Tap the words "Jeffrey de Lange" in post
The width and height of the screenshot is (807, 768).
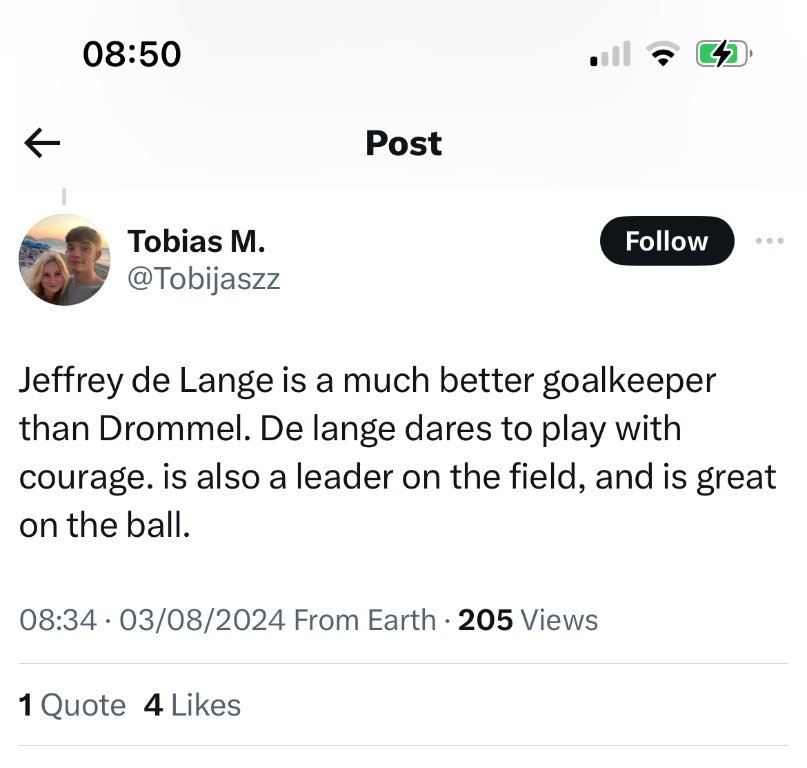coord(142,383)
